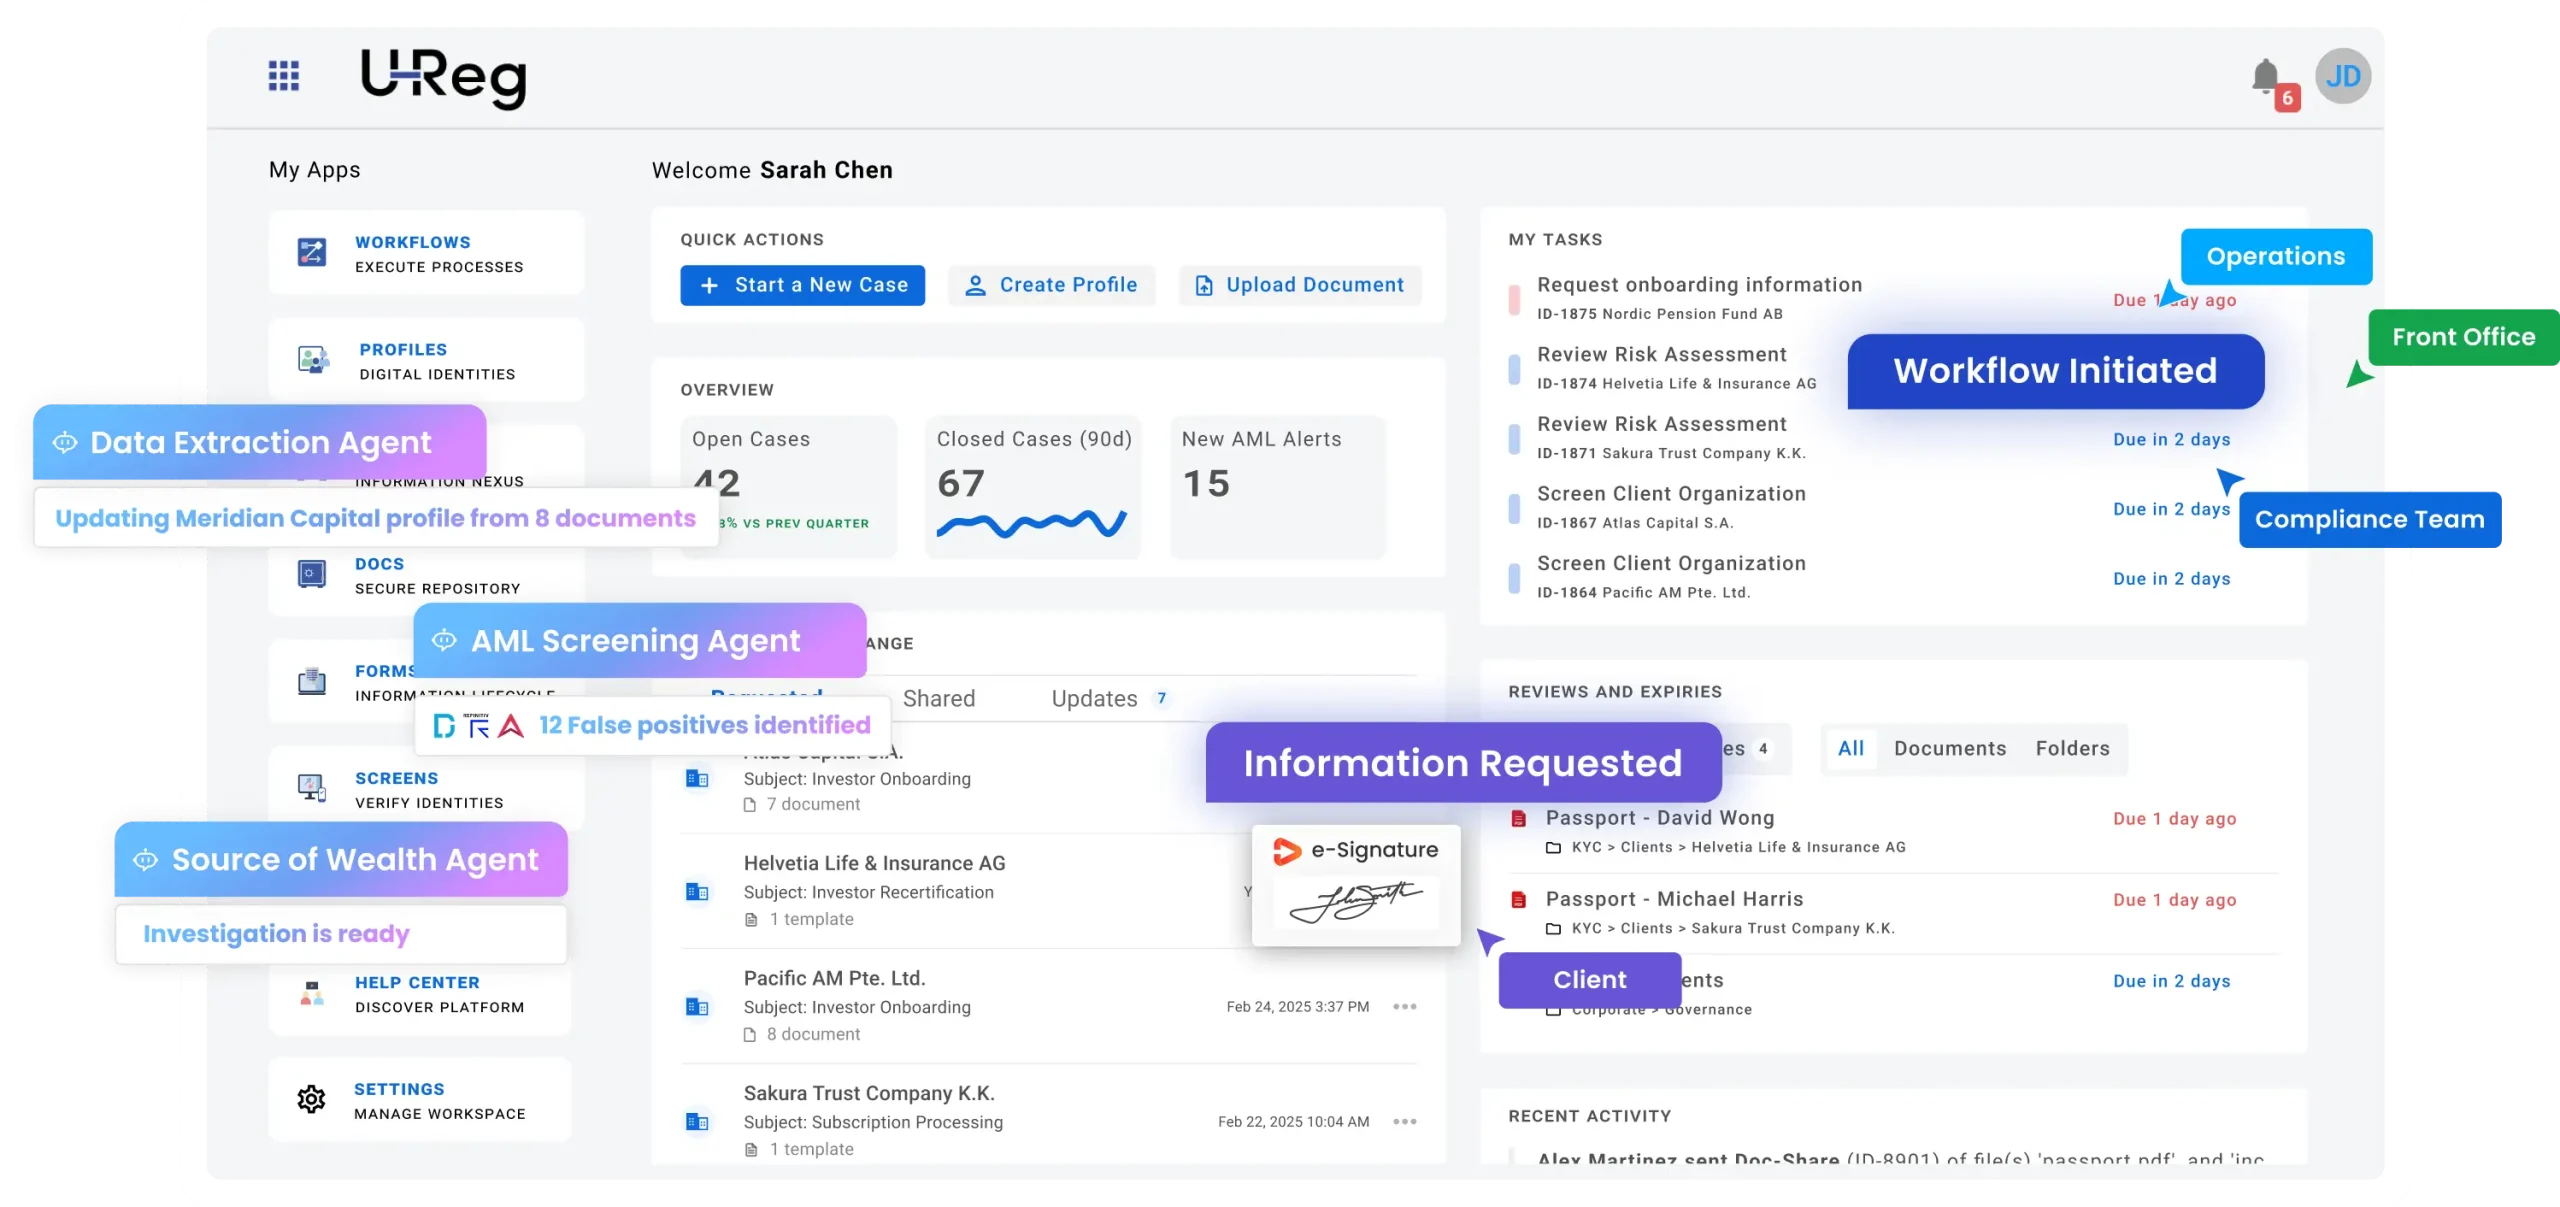Open the JD user avatar
2560x1207 pixels.
[x=2343, y=76]
